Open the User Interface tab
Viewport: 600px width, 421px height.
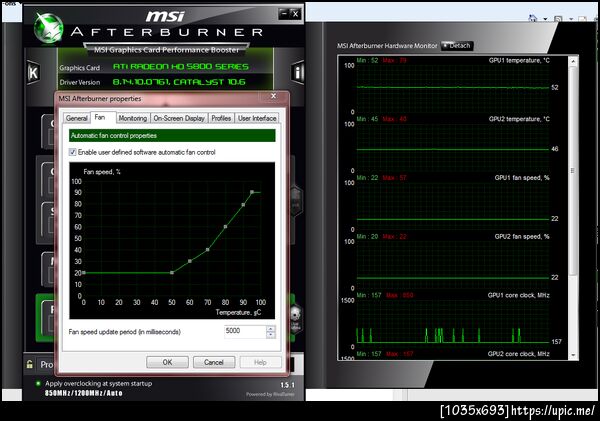(257, 118)
